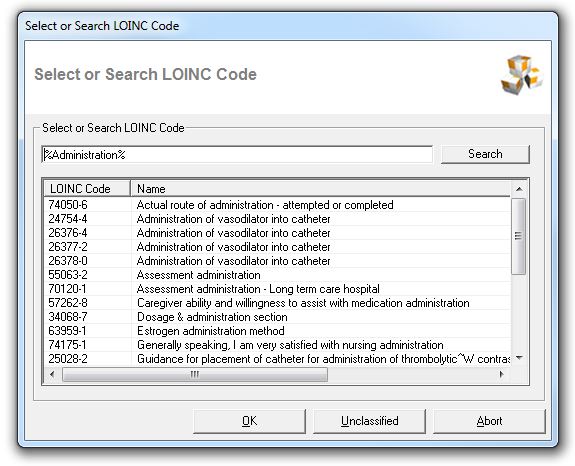Sort by the Name column header
The image size is (575, 466).
pos(320,188)
